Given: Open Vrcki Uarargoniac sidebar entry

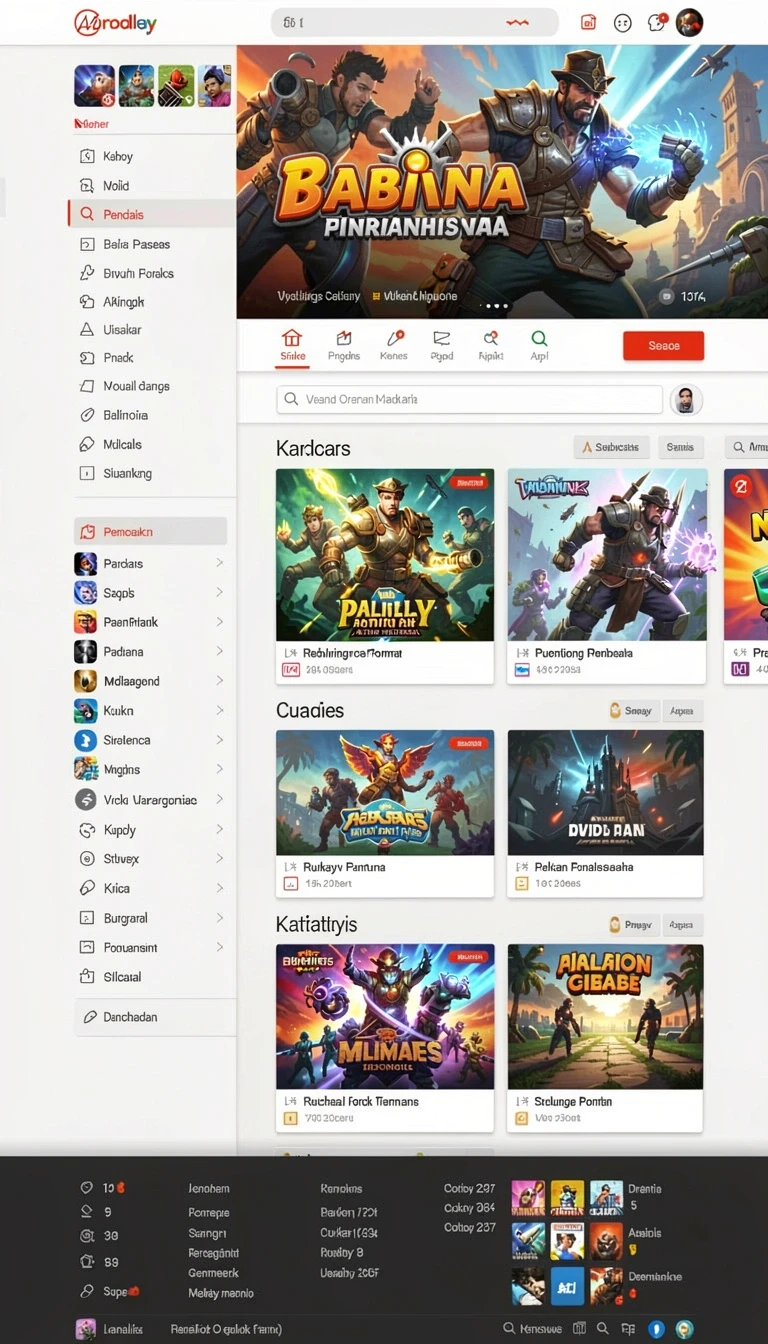Looking at the screenshot, I should click(152, 800).
